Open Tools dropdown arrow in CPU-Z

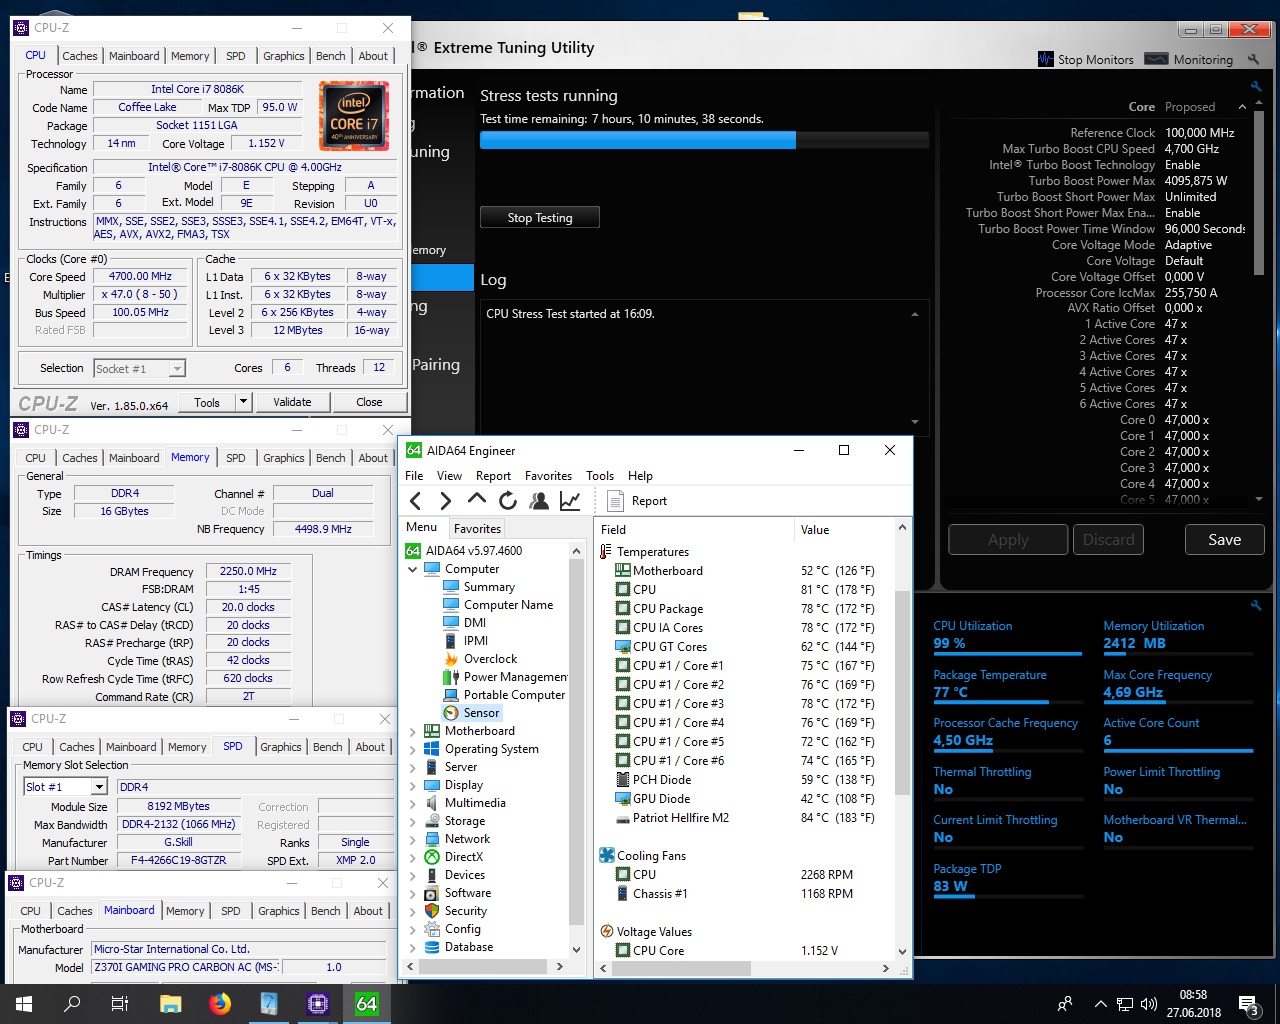242,402
